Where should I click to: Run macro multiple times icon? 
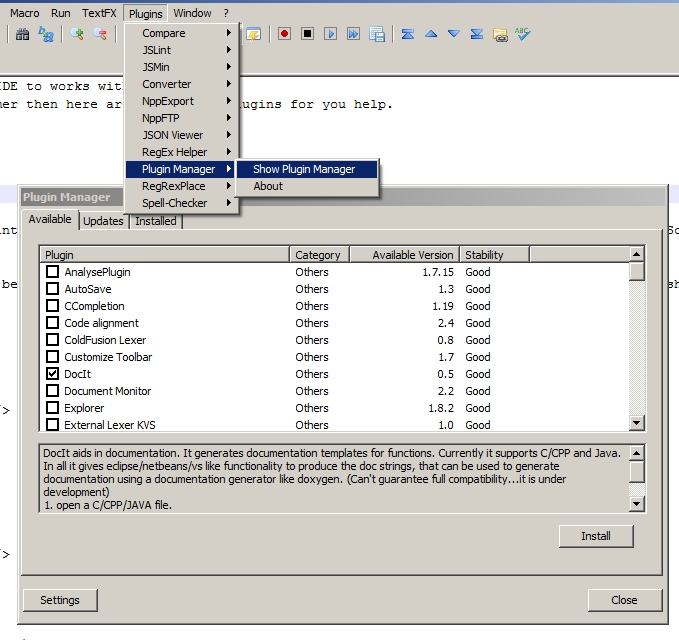pos(353,34)
